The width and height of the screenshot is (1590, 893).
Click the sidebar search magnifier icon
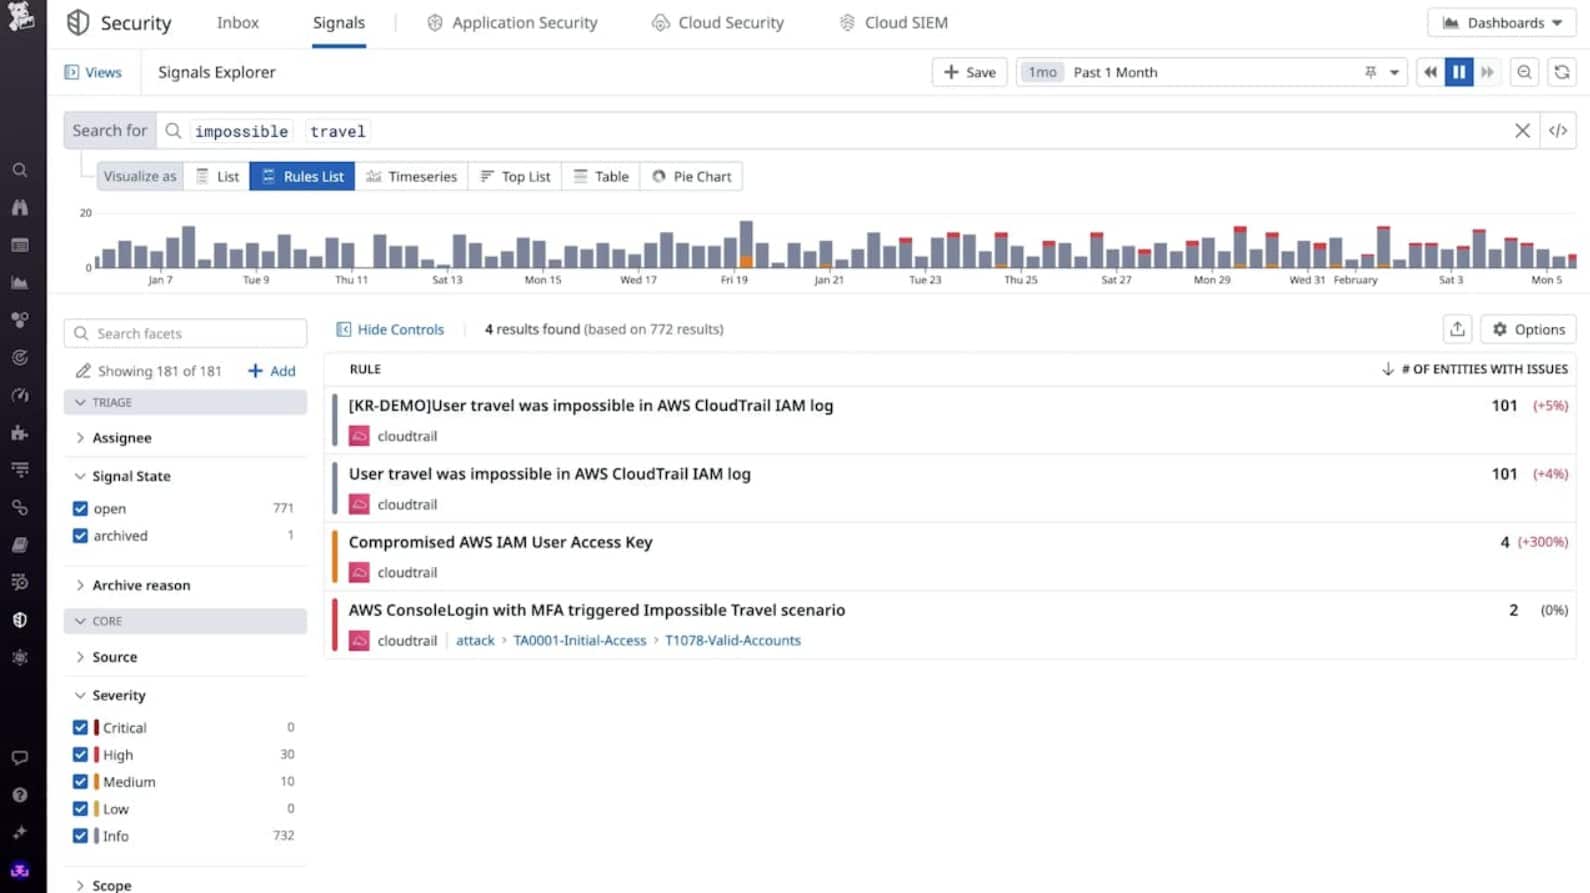click(19, 170)
